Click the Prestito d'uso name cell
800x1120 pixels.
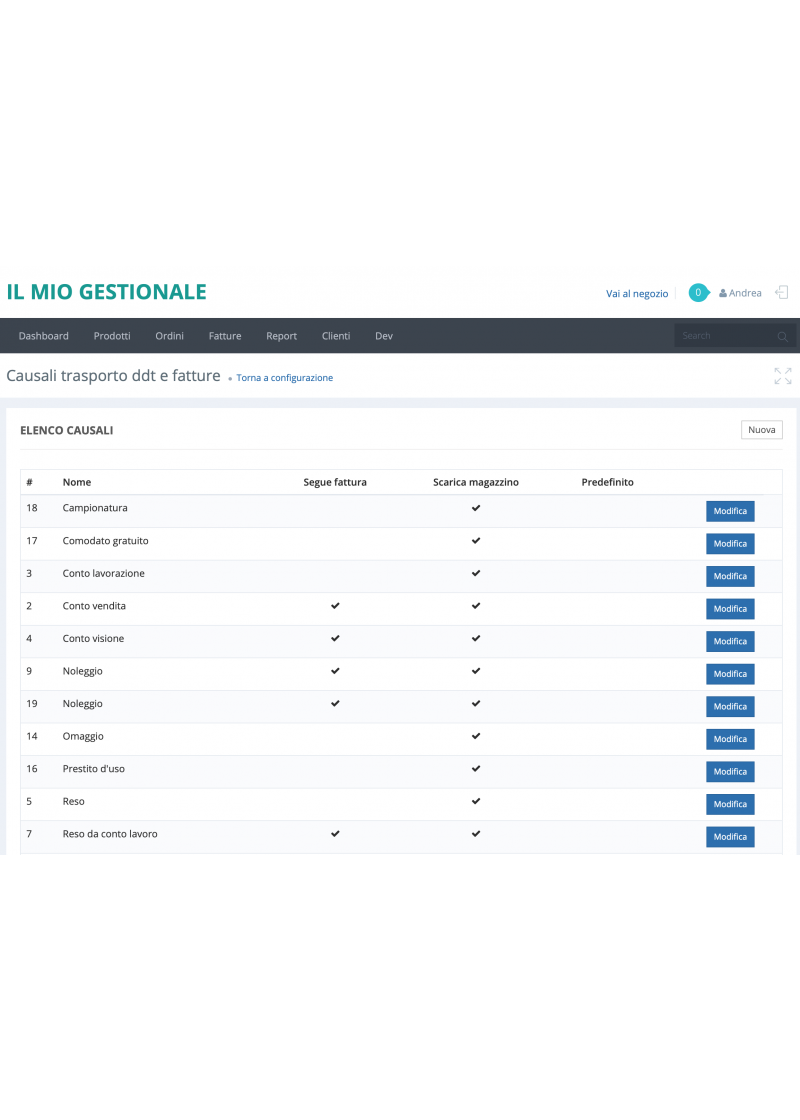click(x=94, y=769)
